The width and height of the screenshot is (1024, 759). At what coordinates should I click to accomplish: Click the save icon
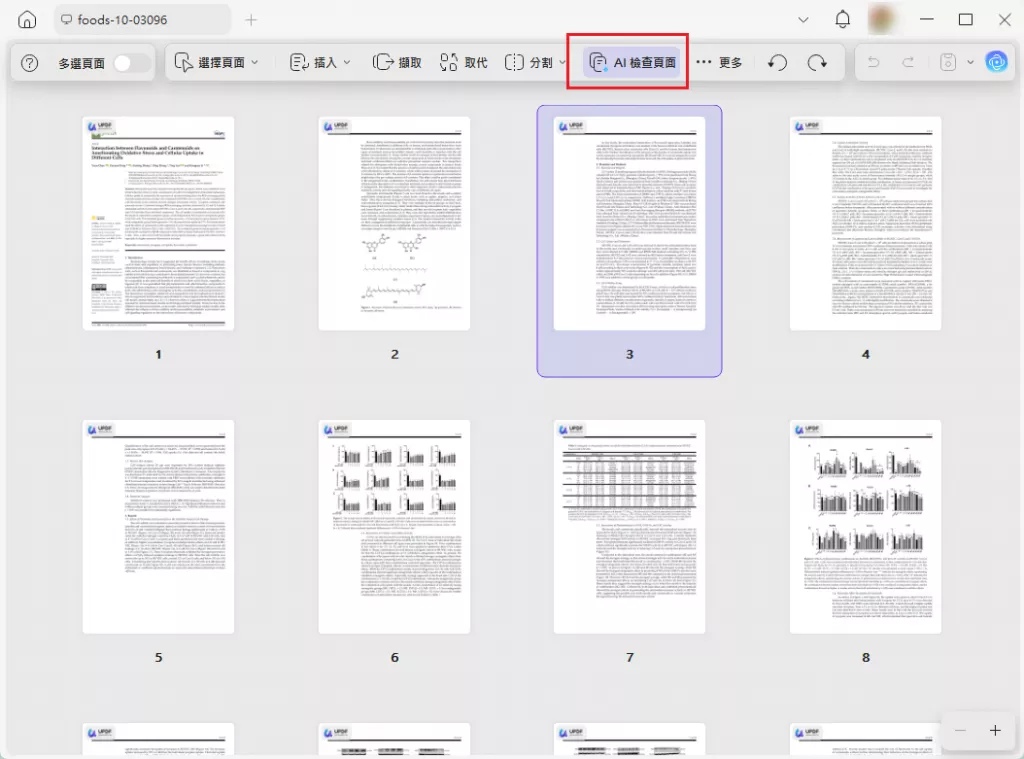pos(948,63)
